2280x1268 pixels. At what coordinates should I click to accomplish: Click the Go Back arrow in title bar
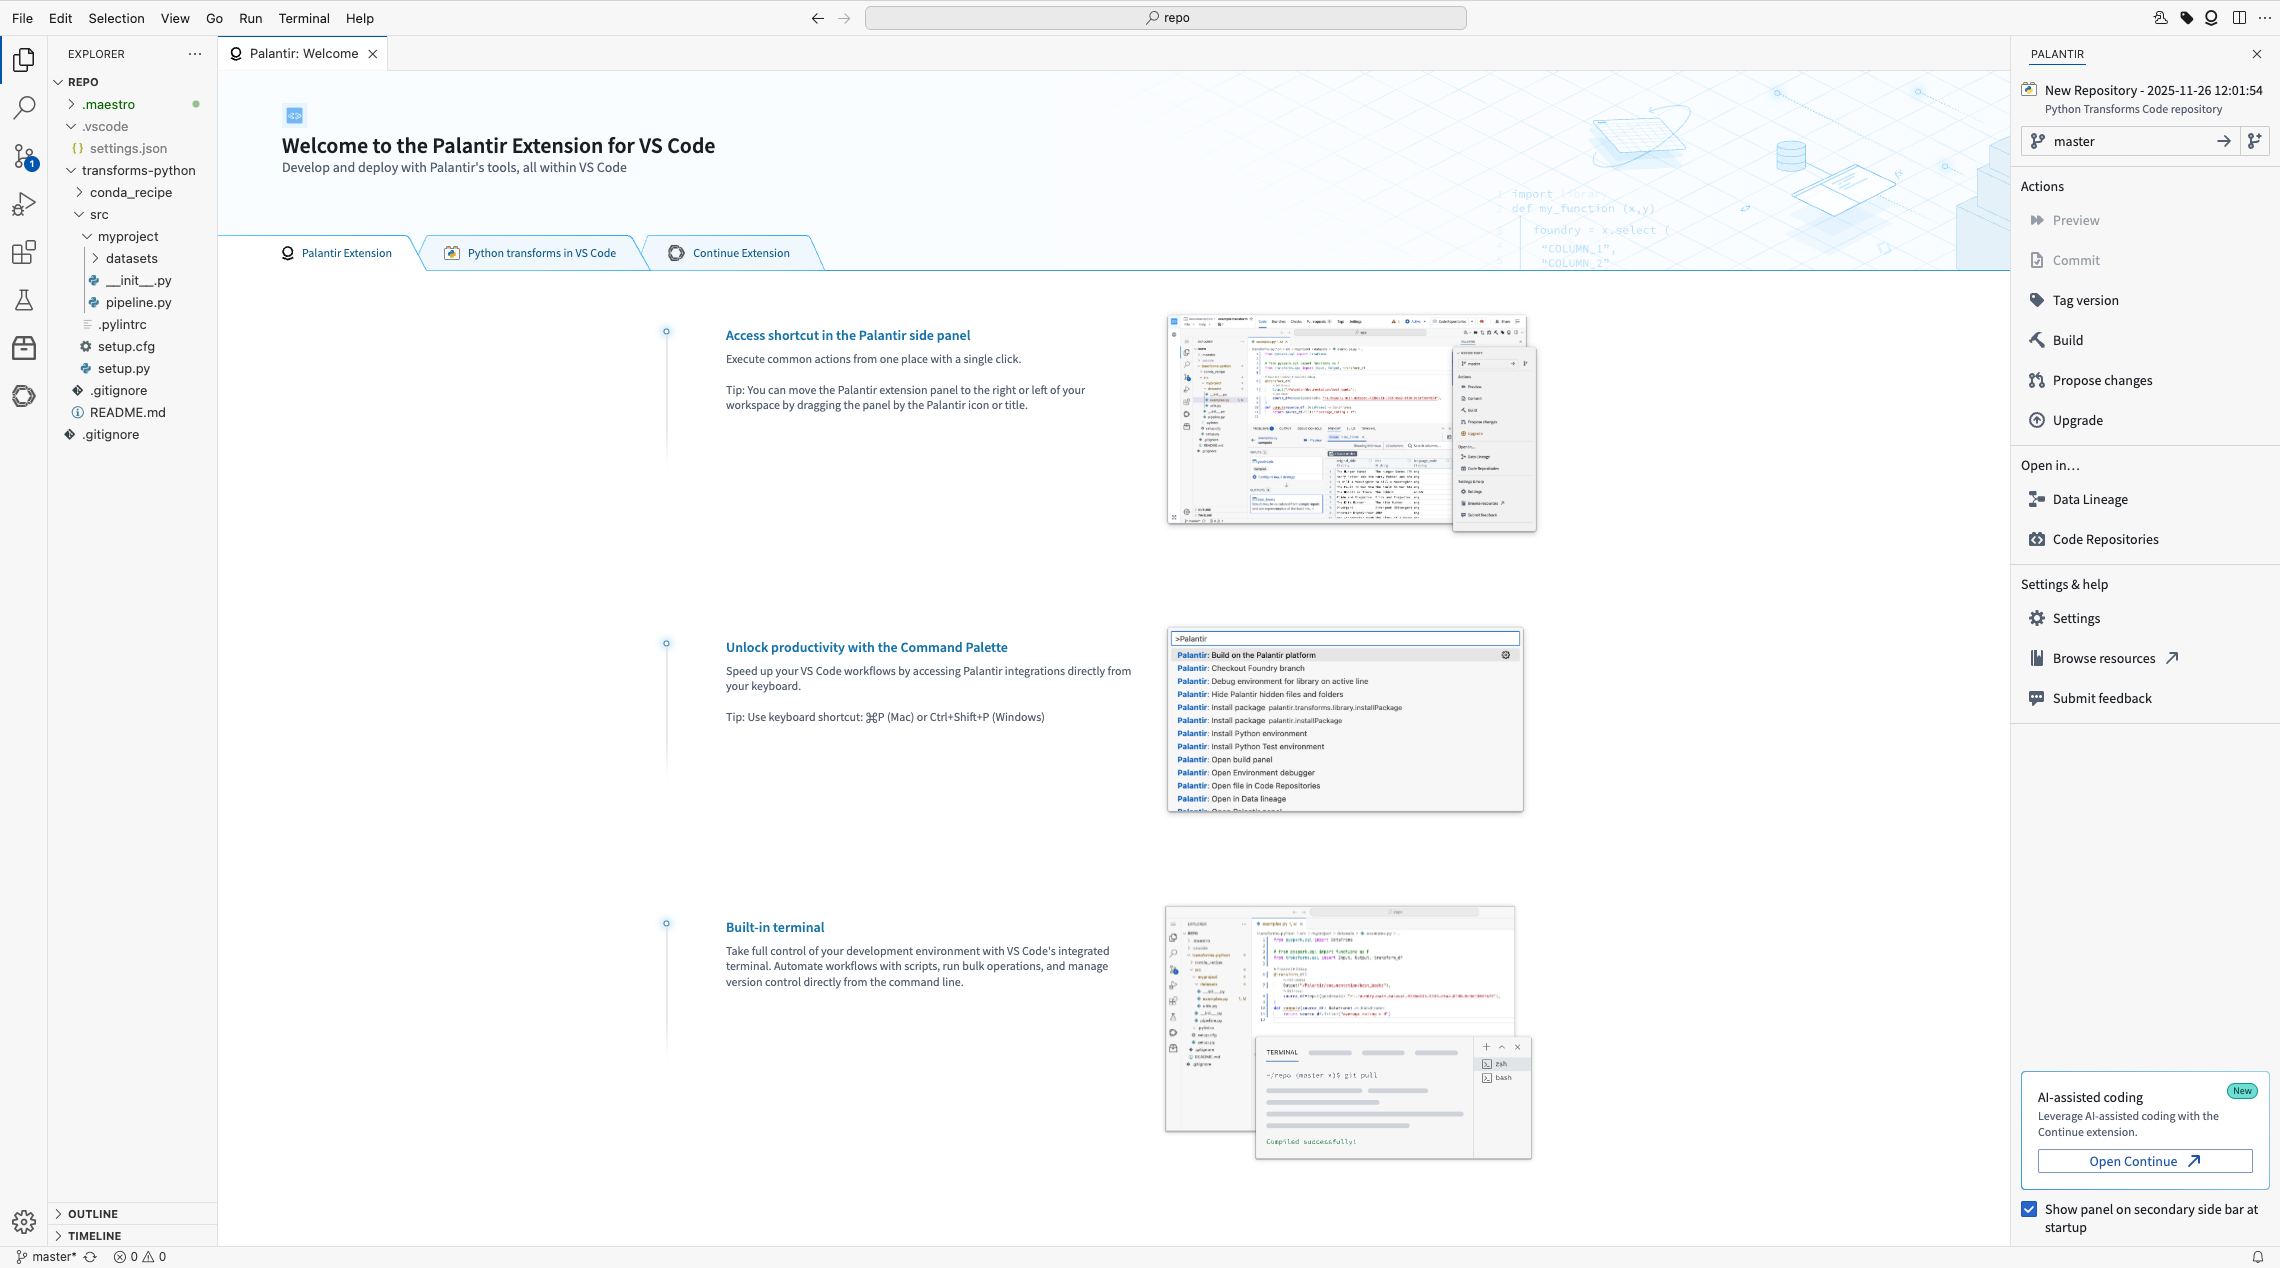[818, 18]
